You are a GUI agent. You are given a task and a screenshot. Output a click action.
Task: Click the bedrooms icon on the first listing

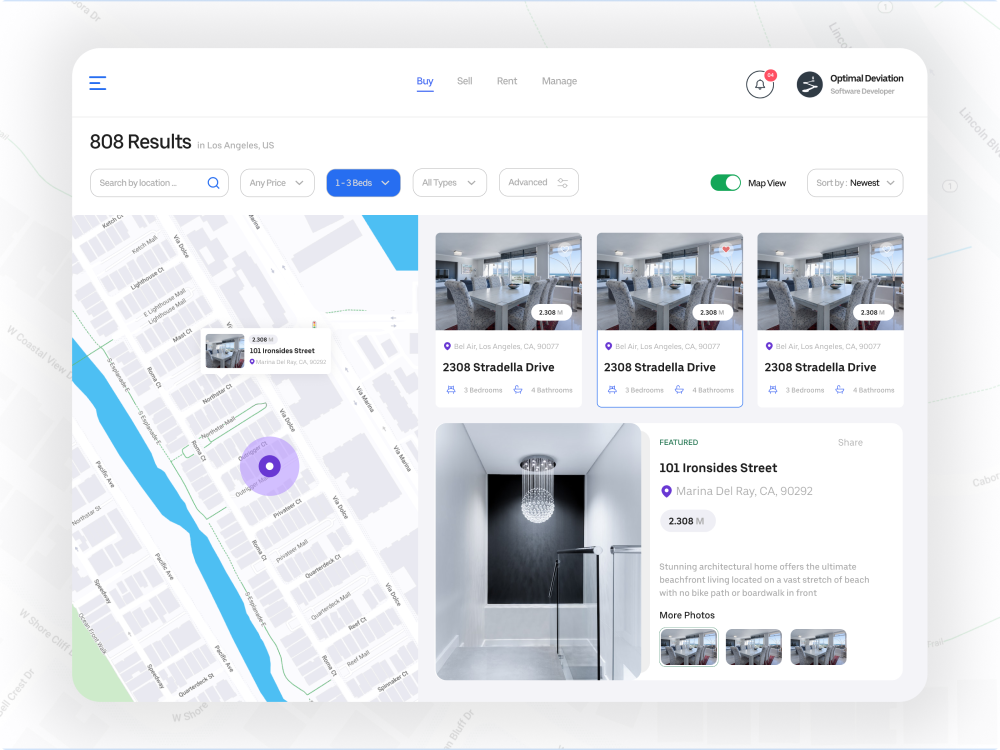[x=453, y=390]
